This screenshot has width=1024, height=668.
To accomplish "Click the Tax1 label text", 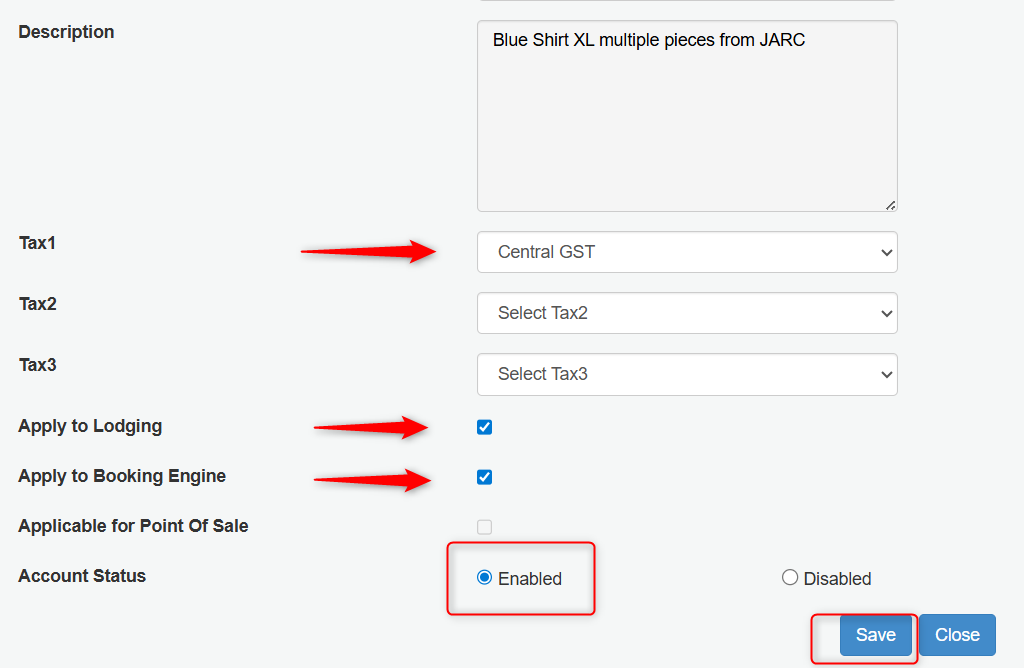I will [37, 243].
